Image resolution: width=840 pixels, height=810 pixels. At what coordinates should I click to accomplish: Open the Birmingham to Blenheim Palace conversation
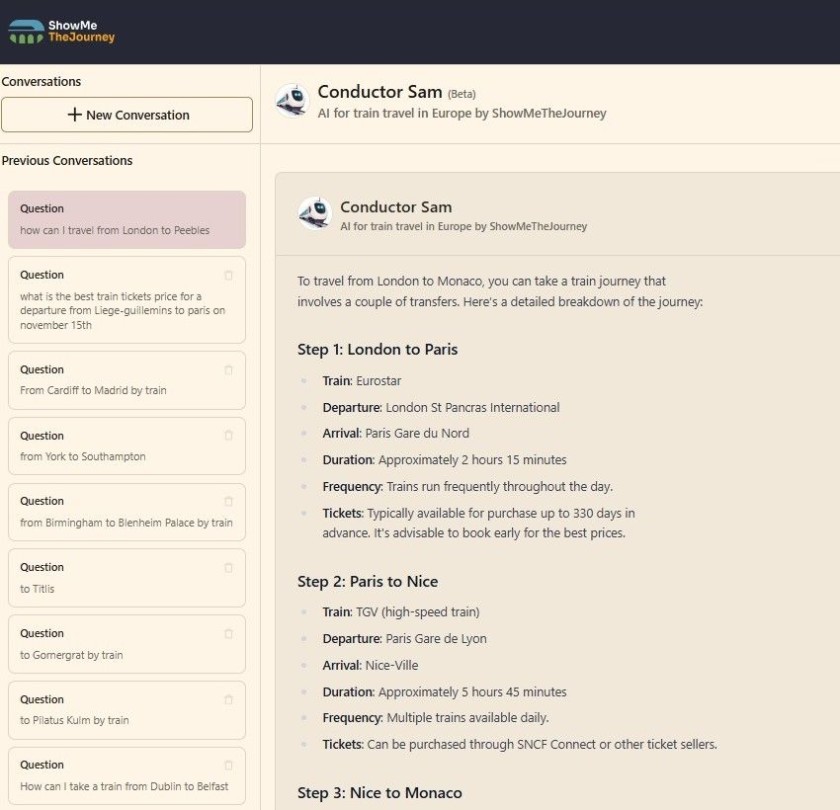point(127,512)
